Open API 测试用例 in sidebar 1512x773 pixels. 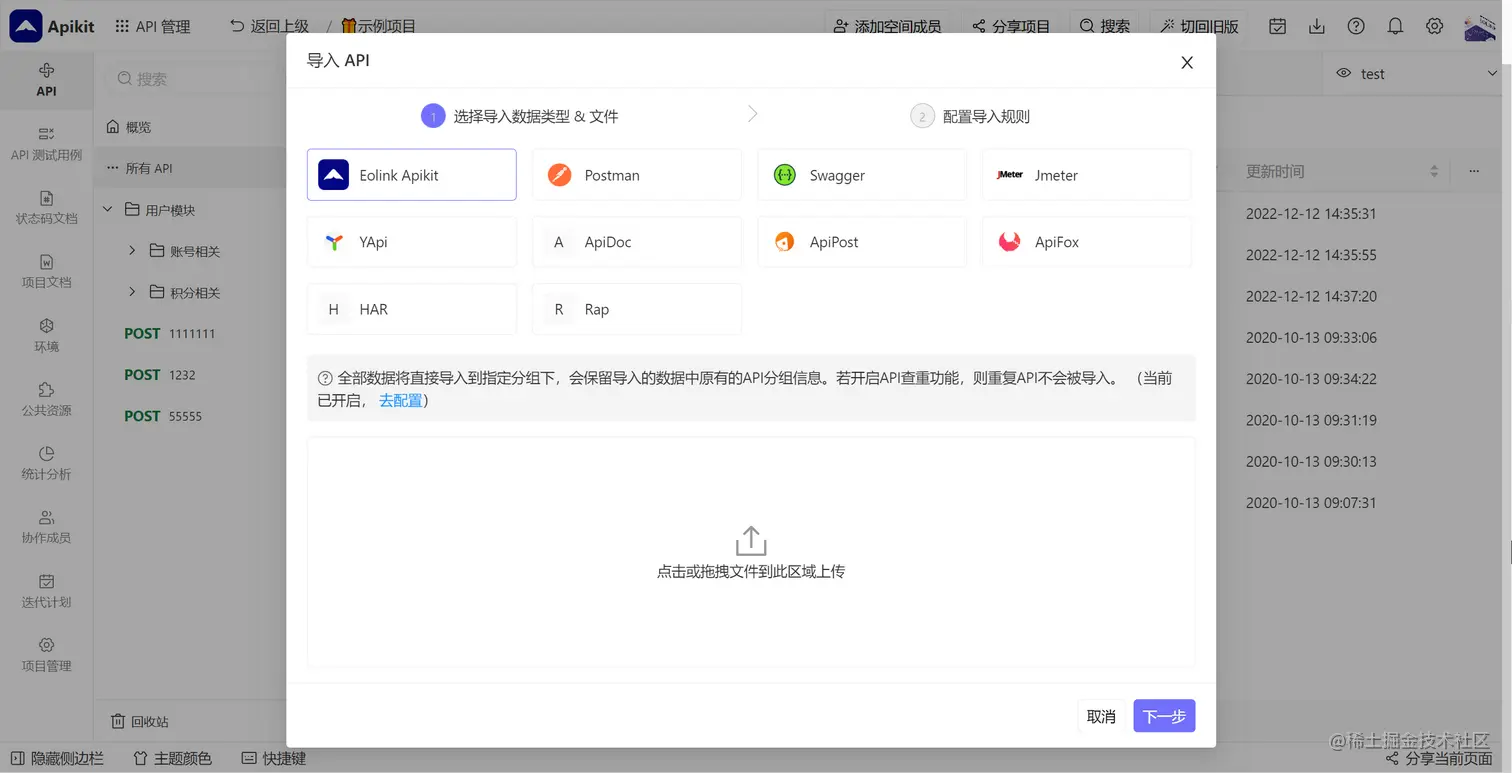[x=46, y=144]
